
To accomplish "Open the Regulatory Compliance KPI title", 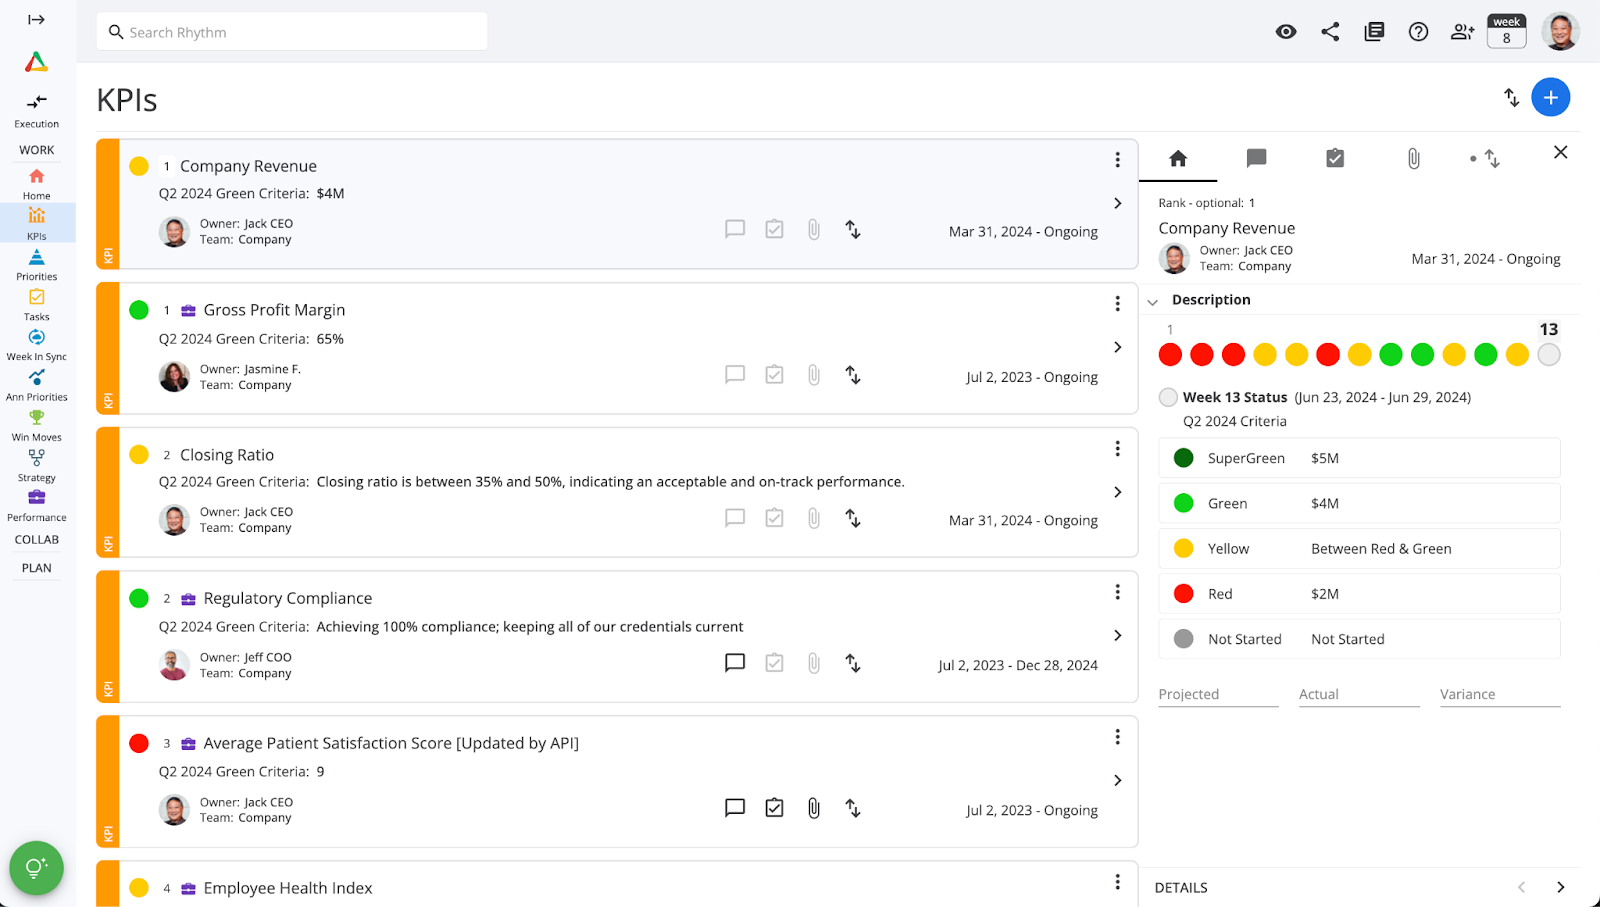I will [288, 598].
